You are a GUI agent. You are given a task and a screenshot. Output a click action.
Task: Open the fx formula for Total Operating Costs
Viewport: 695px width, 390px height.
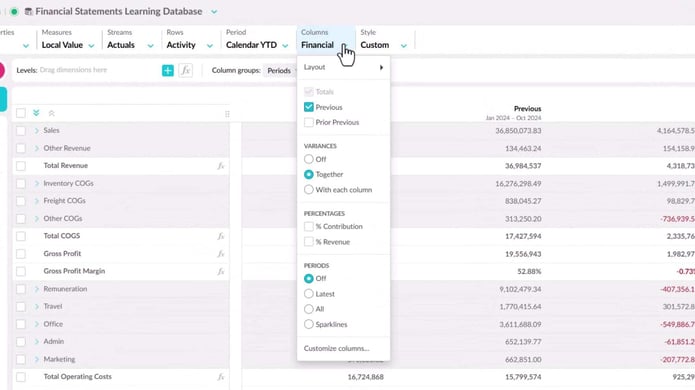(x=220, y=377)
